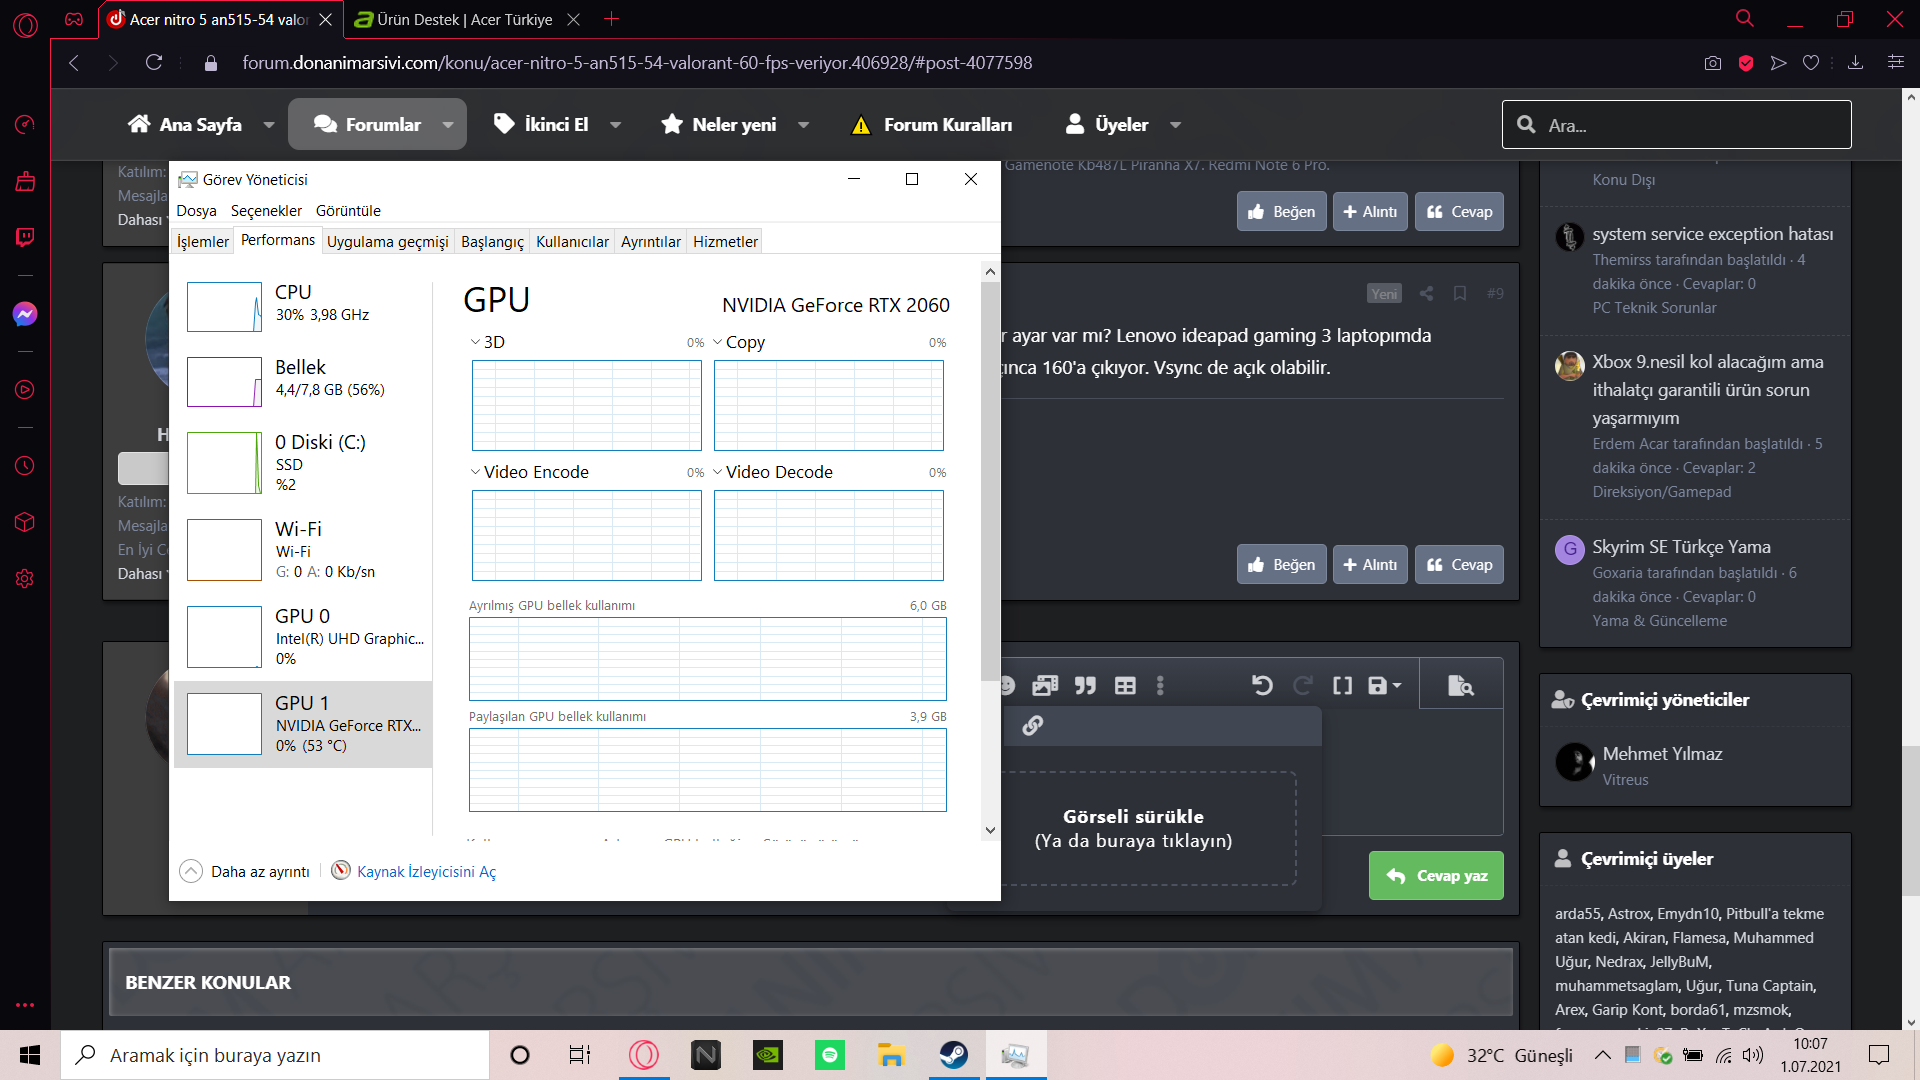Switch to Uygulama geçmişi tab
Screen dimensions: 1920x1080
click(388, 242)
